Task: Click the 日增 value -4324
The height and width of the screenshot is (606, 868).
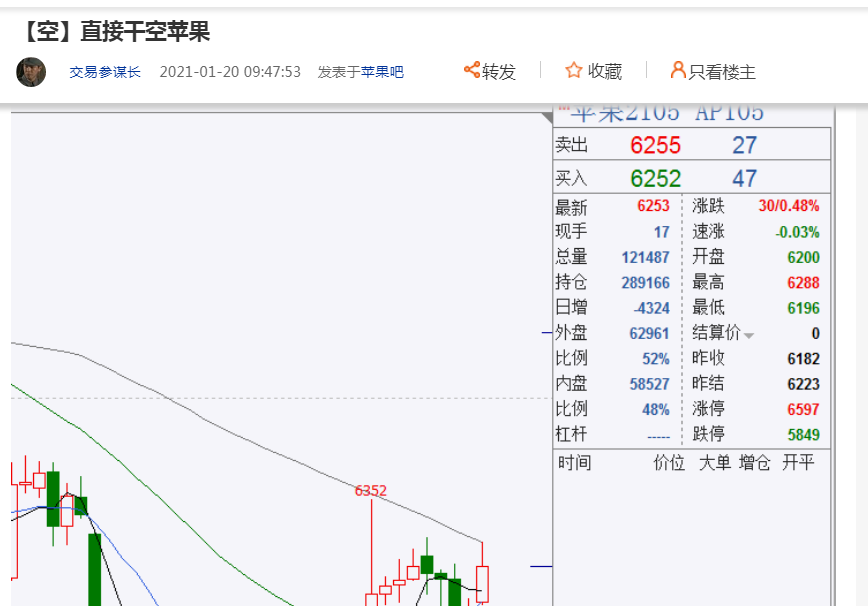Action: 652,308
